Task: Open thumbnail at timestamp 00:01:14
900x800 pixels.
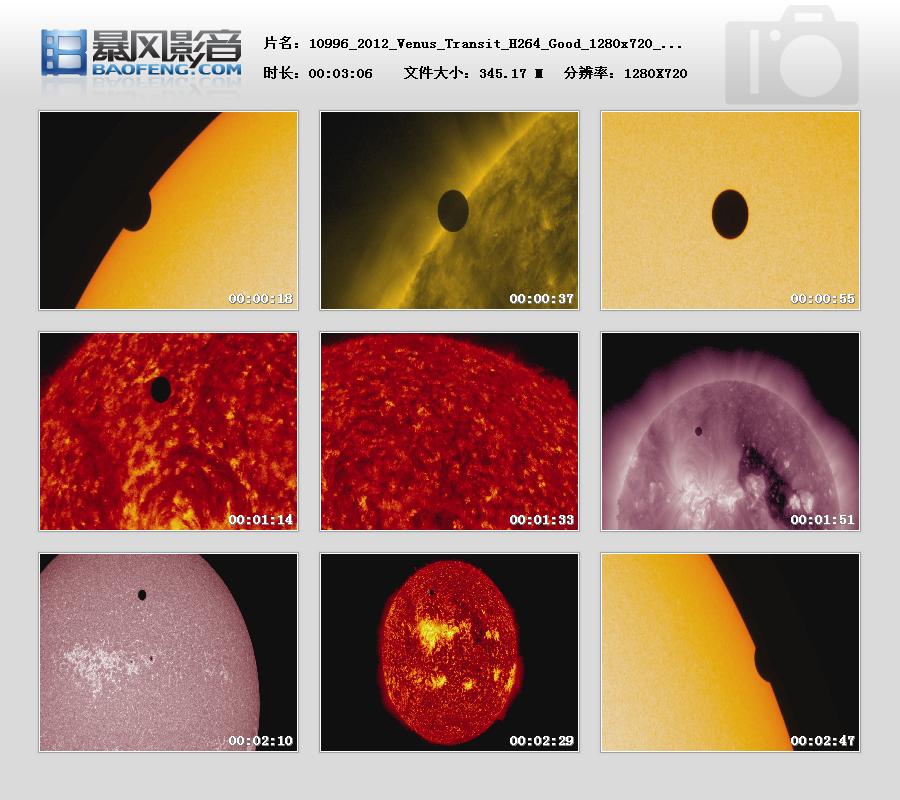Action: [168, 431]
